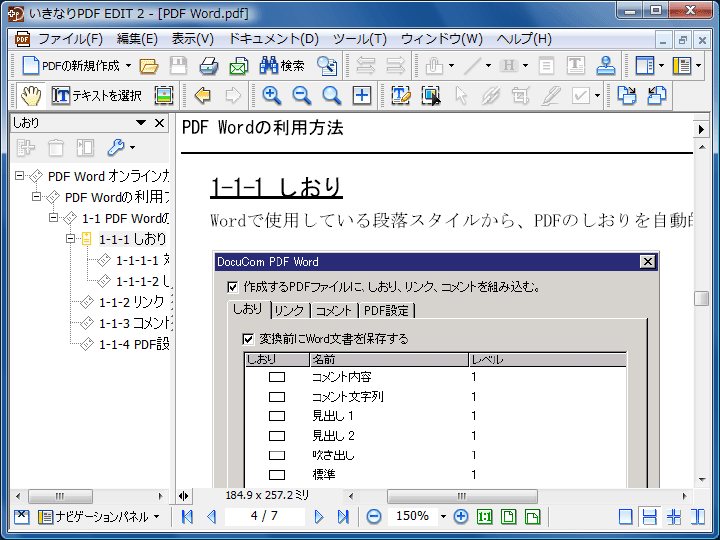Open the しおり panel dropdown arrow

[141, 123]
